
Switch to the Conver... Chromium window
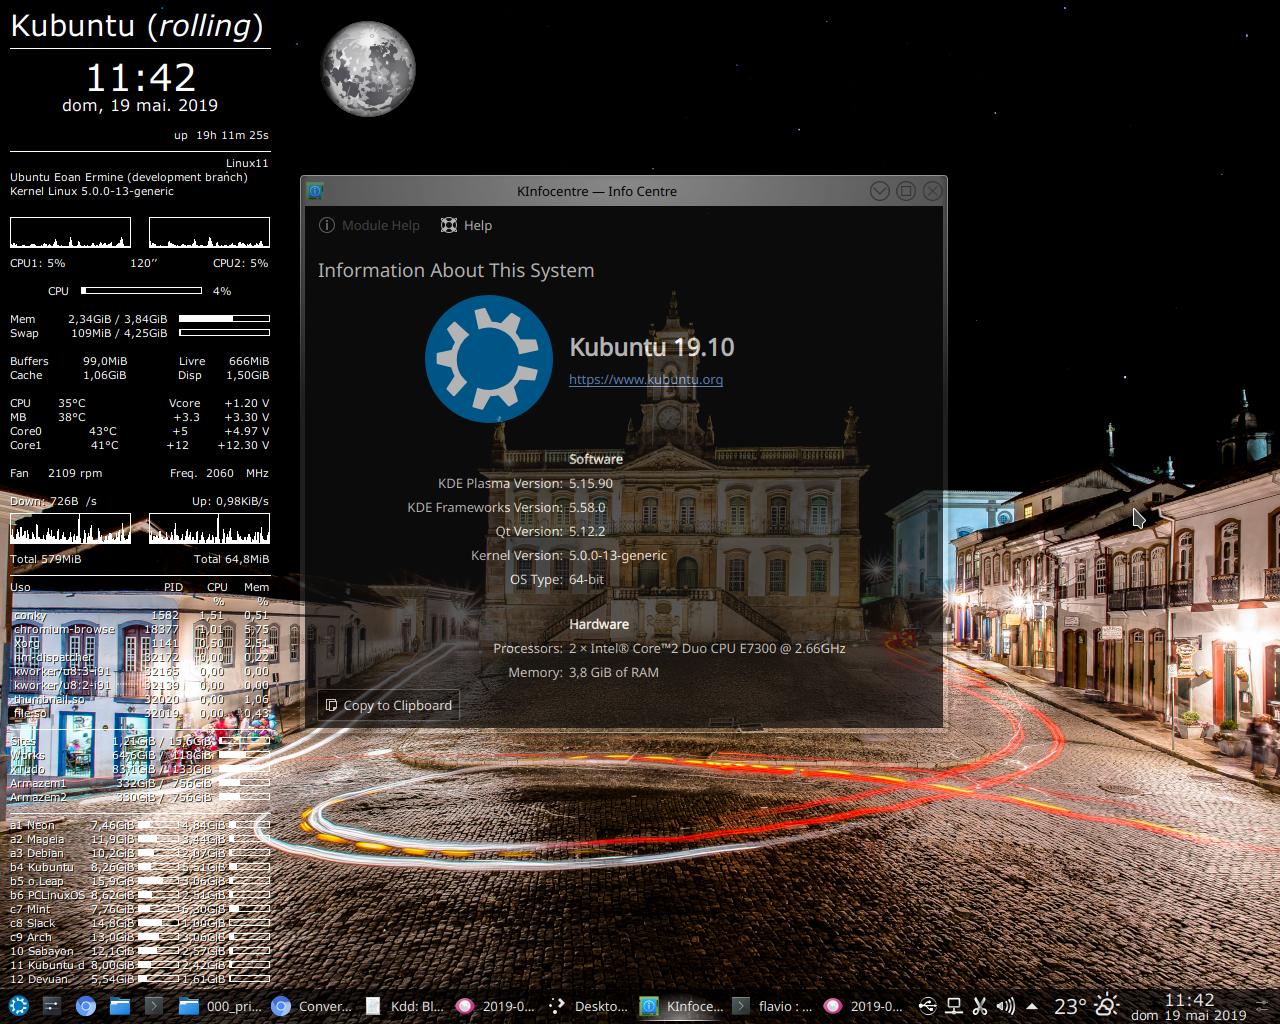[x=312, y=1006]
